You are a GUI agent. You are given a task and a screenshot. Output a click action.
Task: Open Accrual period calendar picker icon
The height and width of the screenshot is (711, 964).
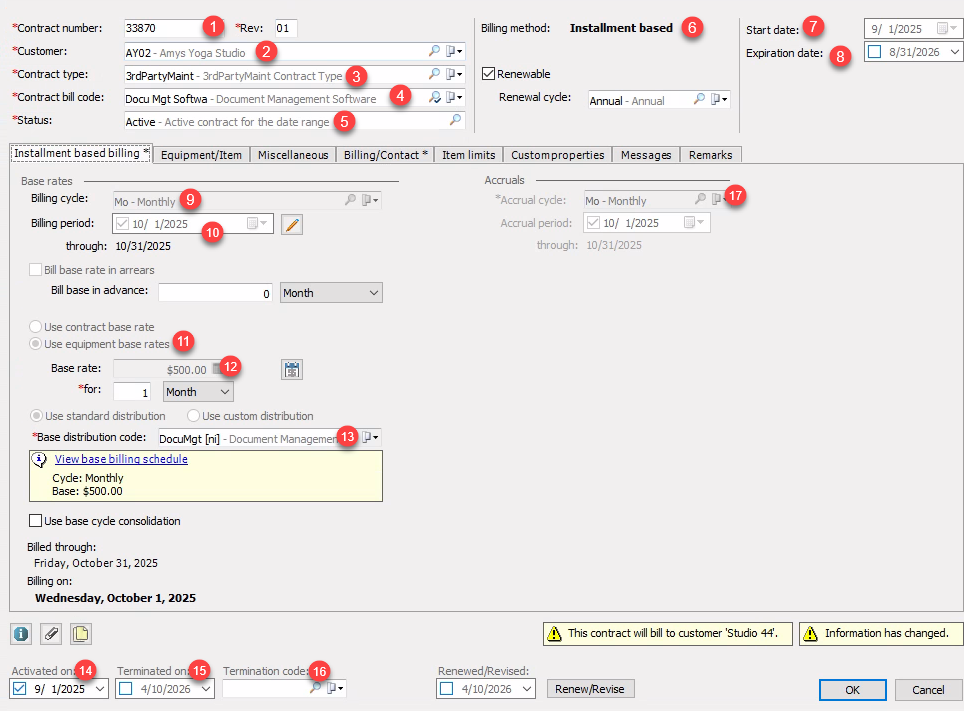point(693,222)
